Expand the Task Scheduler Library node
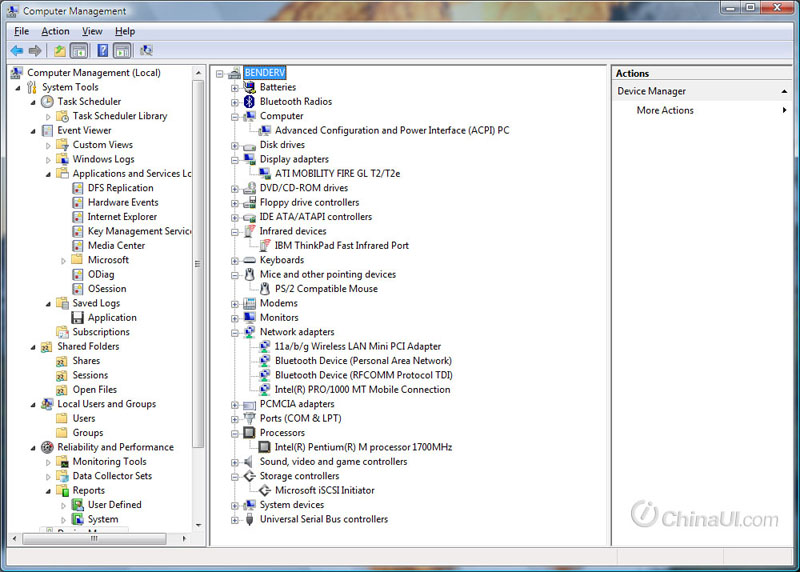The image size is (800, 572). (48, 117)
